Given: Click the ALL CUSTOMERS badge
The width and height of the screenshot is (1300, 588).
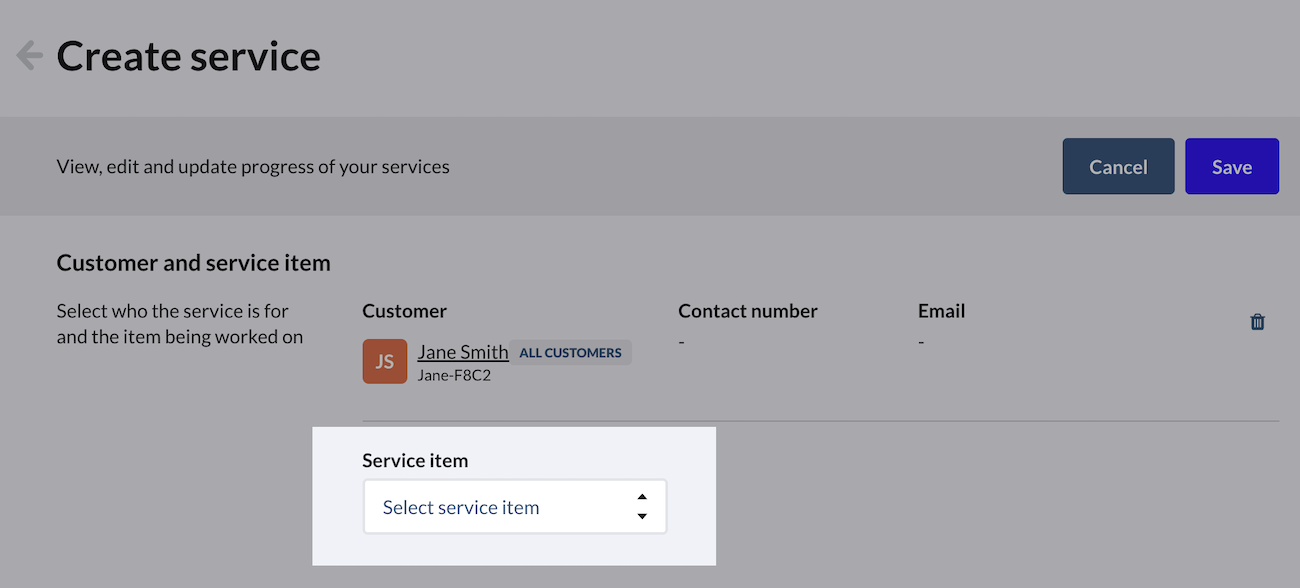Looking at the screenshot, I should [x=570, y=353].
